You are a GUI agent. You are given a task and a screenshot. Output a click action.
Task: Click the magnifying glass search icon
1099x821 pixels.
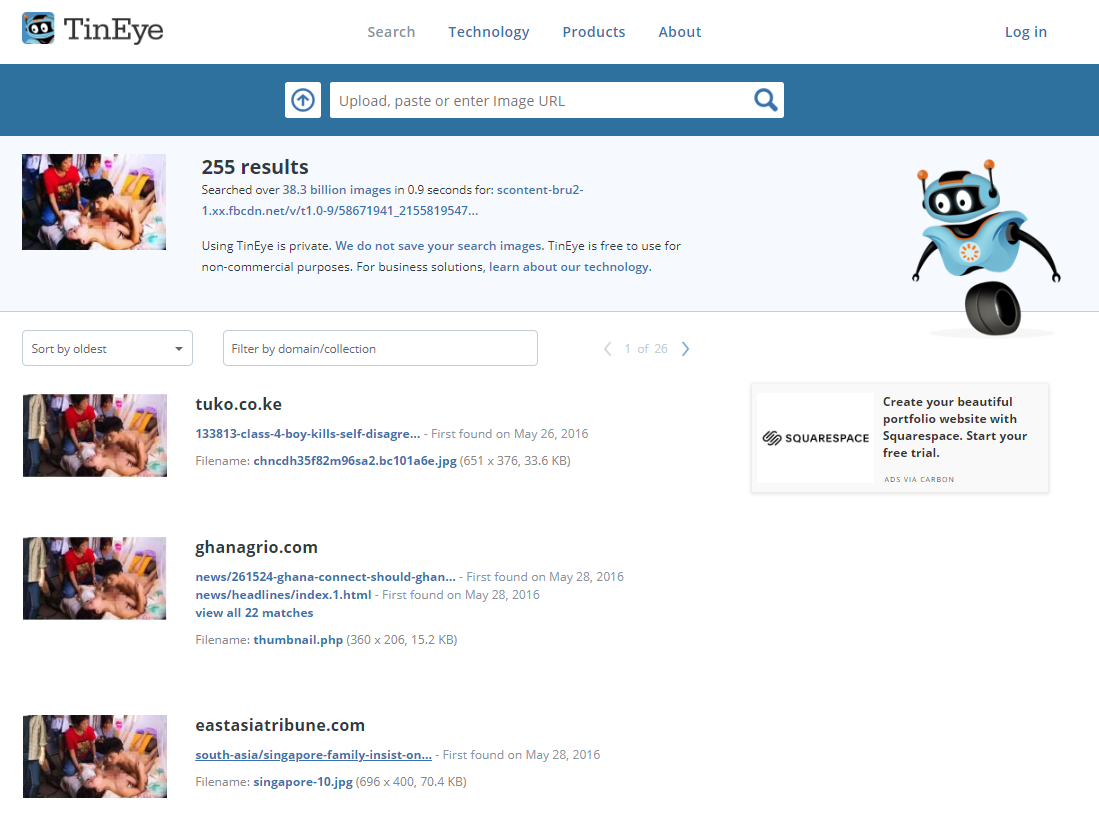pos(765,100)
